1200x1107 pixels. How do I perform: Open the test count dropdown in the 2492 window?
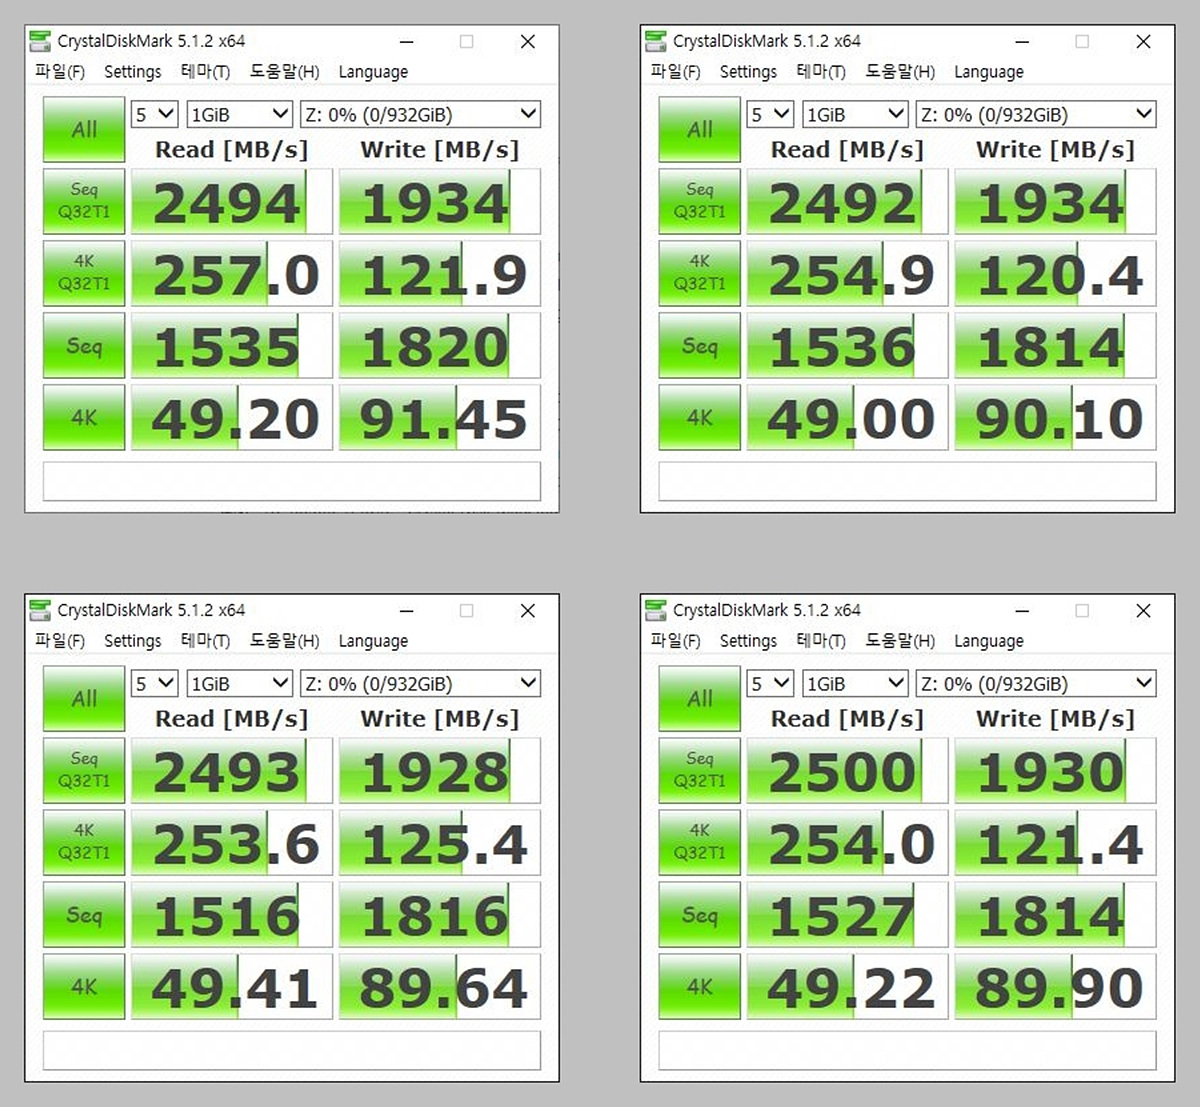pos(771,114)
